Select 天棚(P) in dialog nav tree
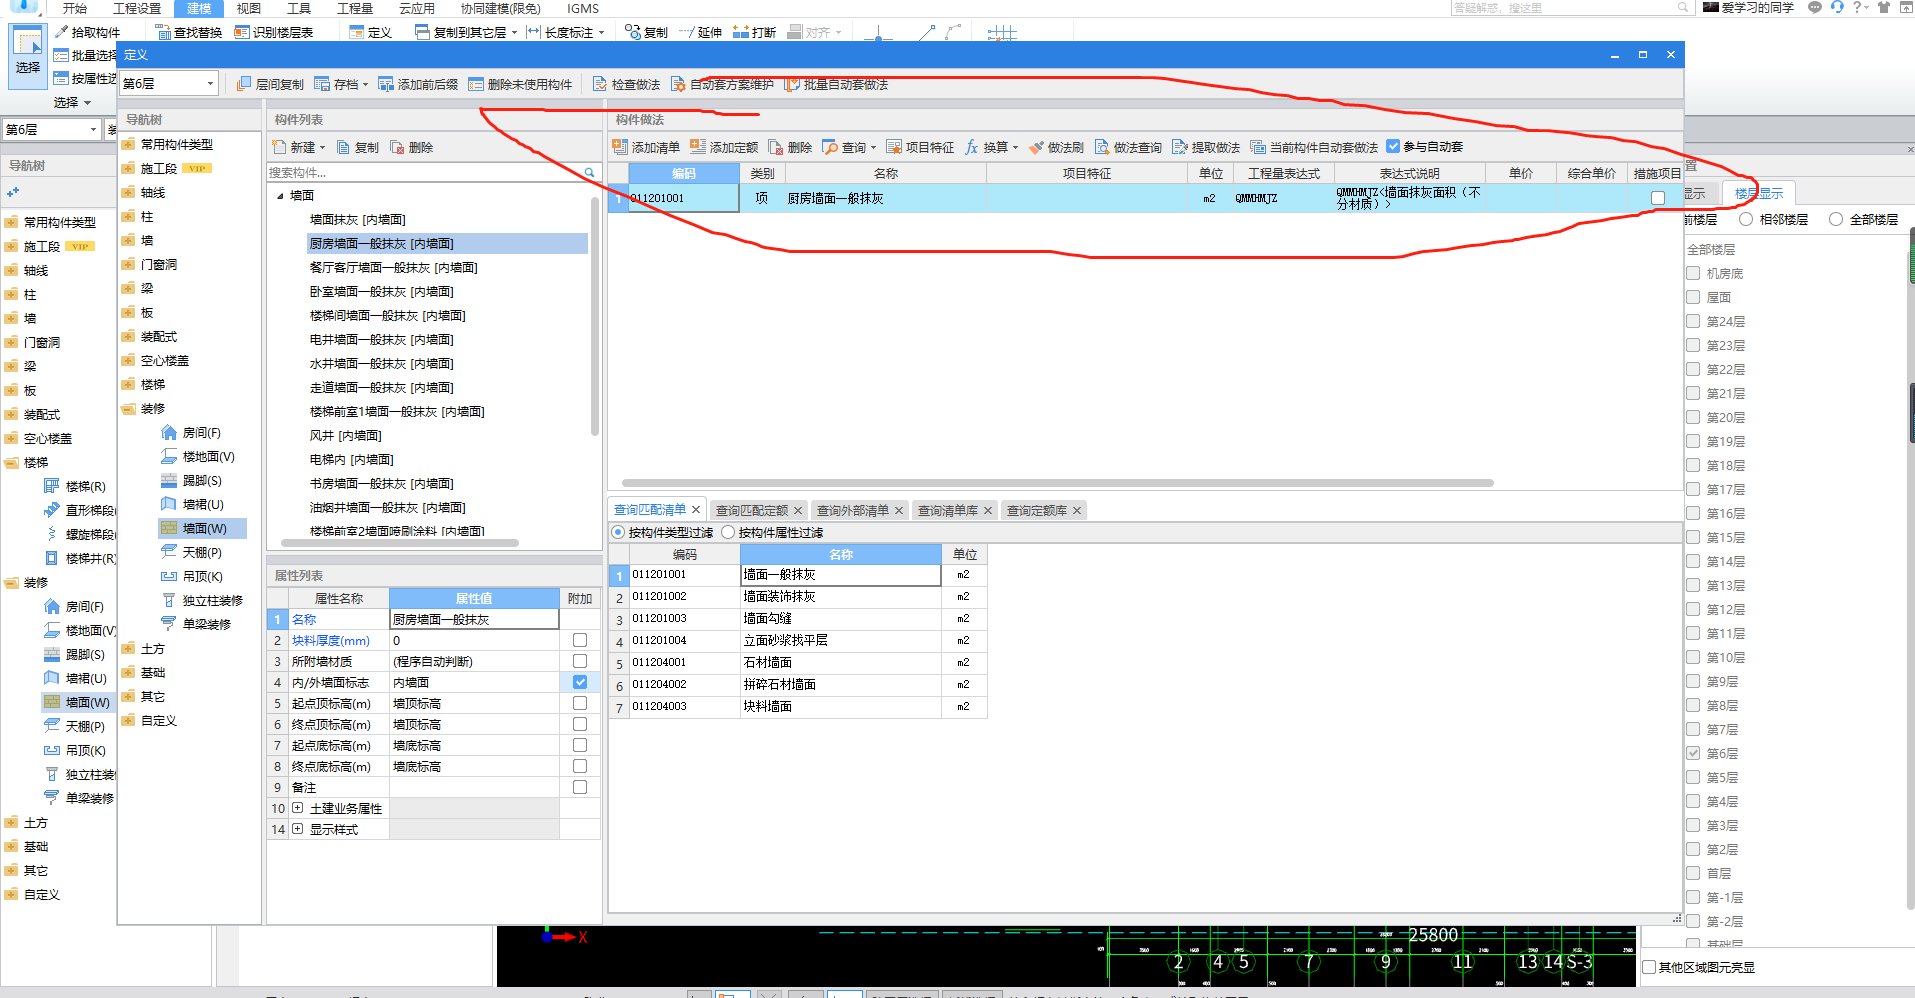 pyautogui.click(x=202, y=552)
